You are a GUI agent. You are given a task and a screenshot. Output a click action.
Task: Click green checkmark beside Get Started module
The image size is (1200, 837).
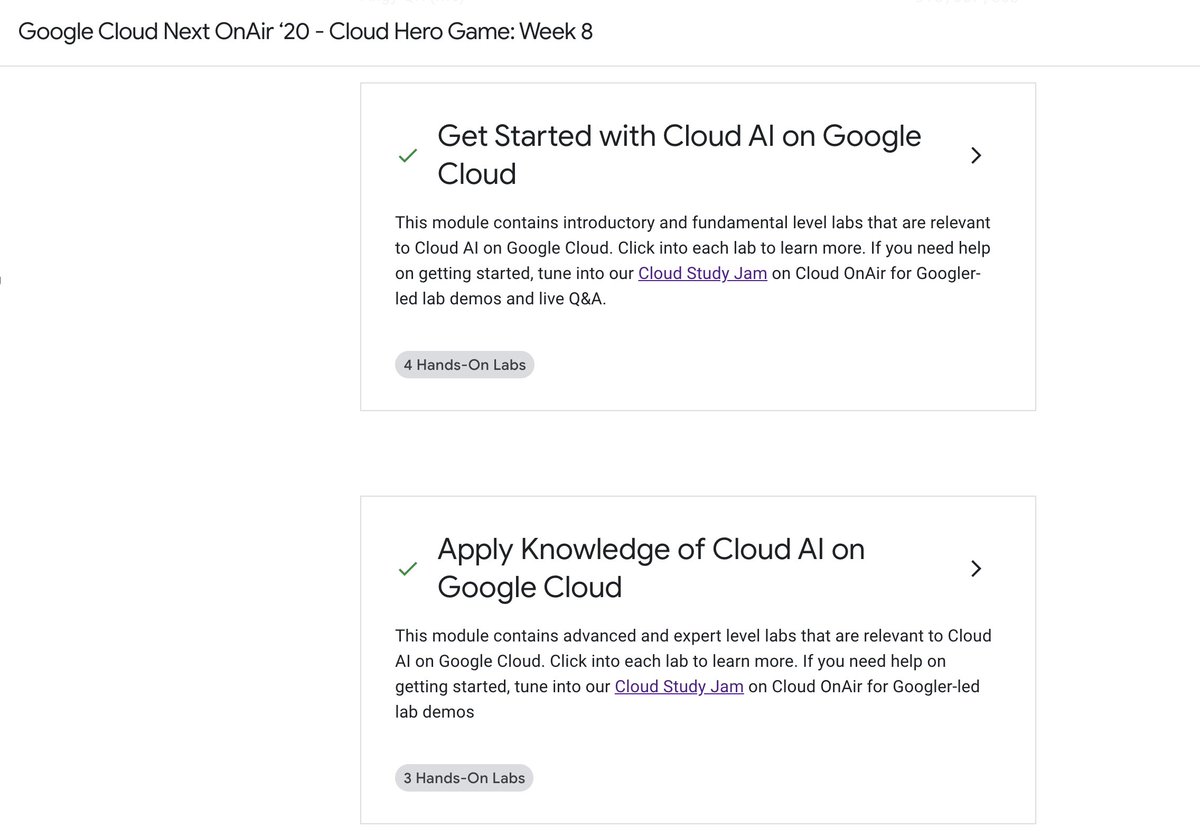[x=408, y=156]
